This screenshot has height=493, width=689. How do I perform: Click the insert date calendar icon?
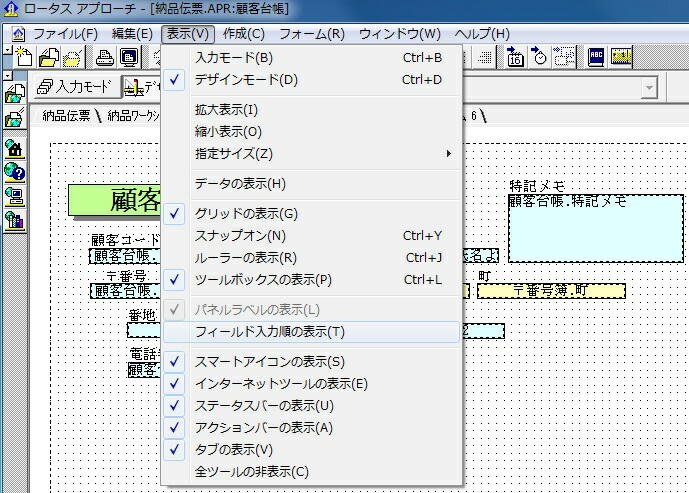[x=515, y=57]
